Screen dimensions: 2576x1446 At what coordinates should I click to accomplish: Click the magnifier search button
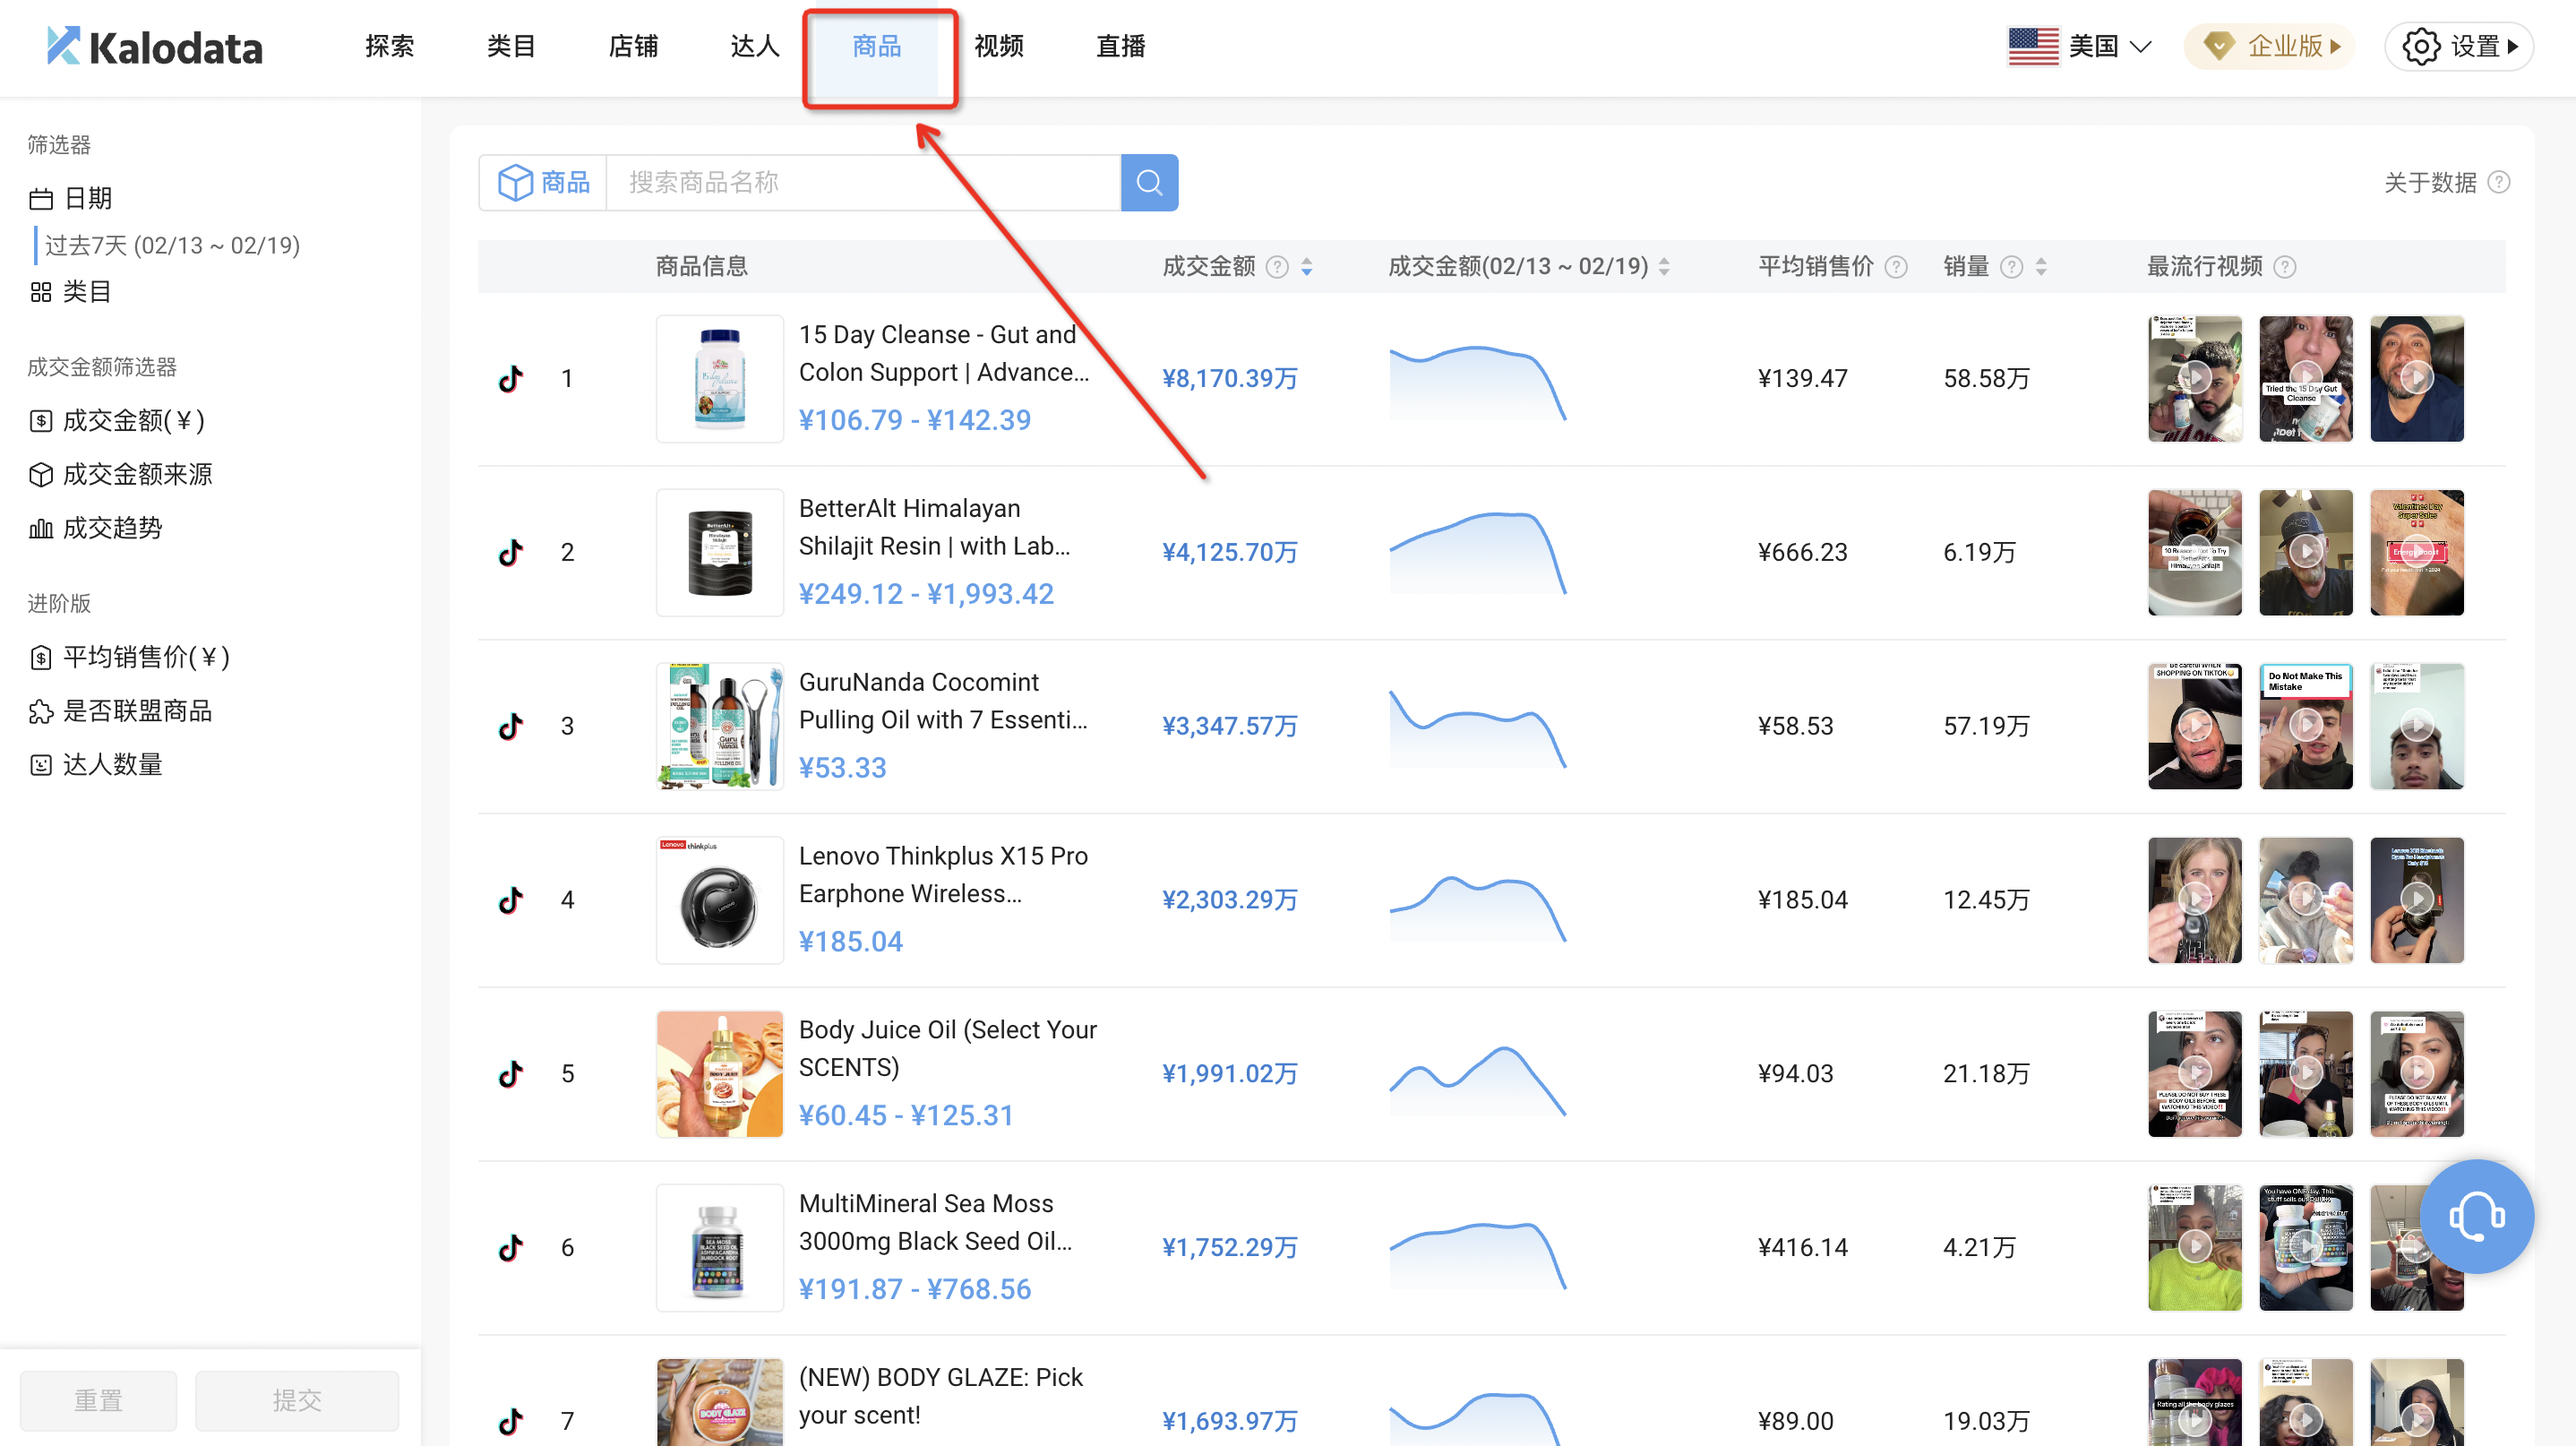pyautogui.click(x=1149, y=182)
